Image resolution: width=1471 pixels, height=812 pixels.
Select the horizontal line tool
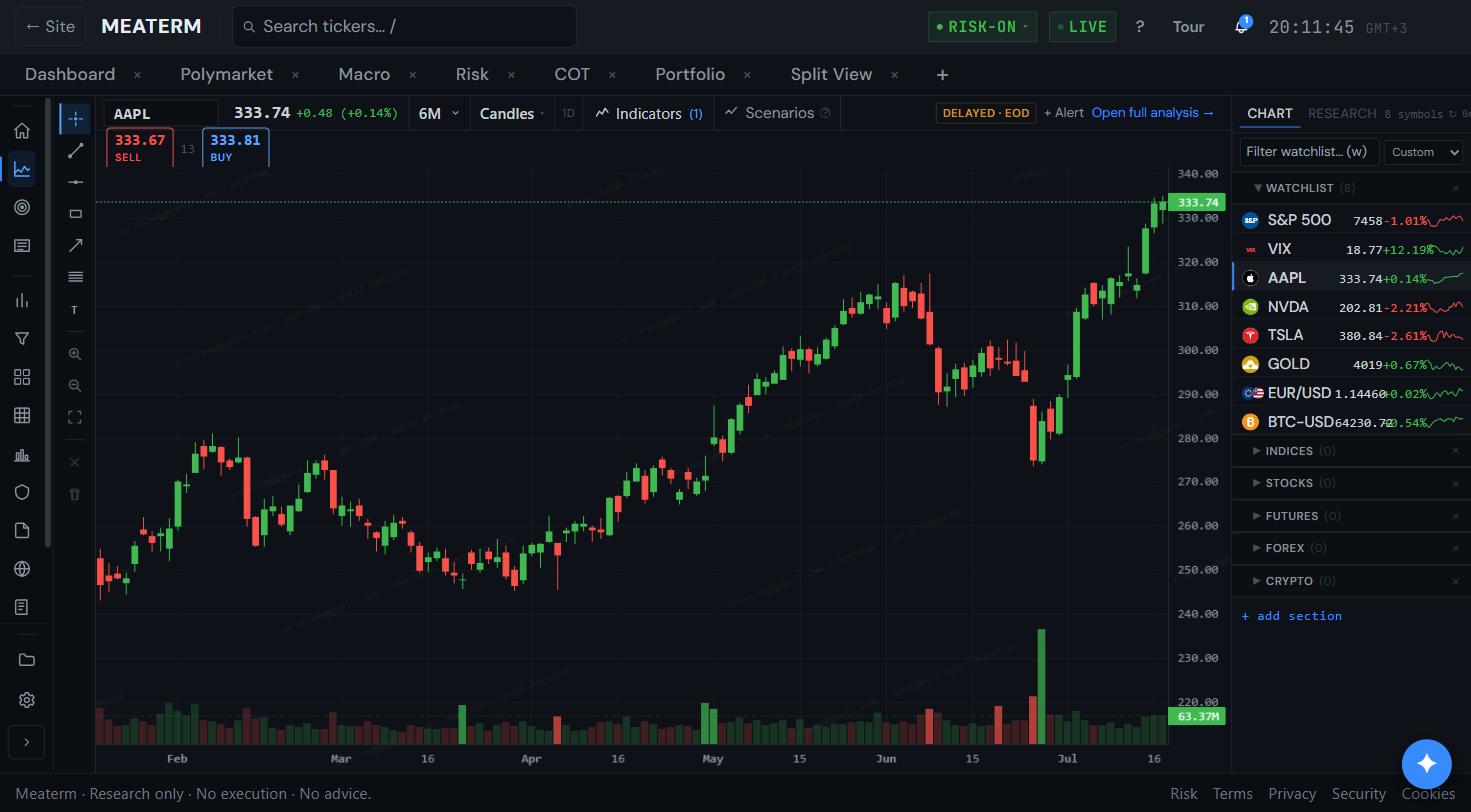coord(75,182)
